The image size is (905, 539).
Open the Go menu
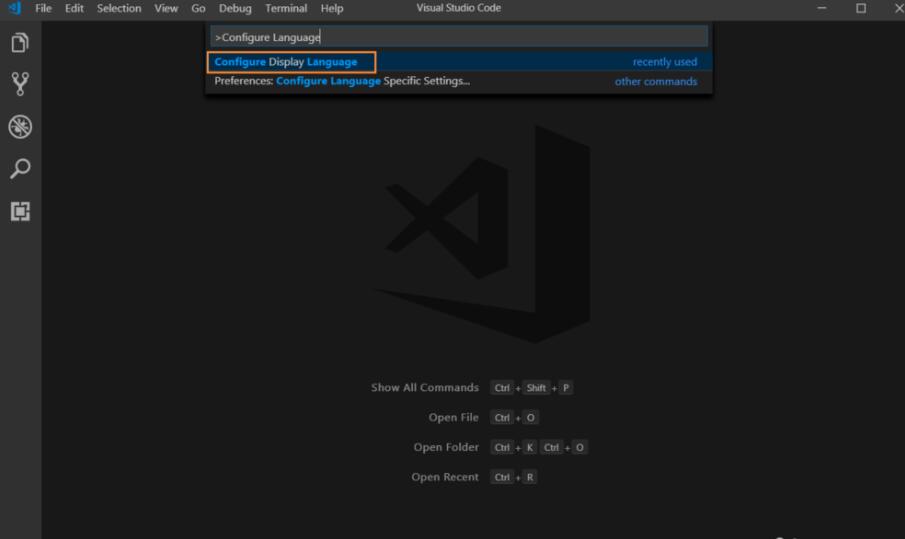coord(198,8)
